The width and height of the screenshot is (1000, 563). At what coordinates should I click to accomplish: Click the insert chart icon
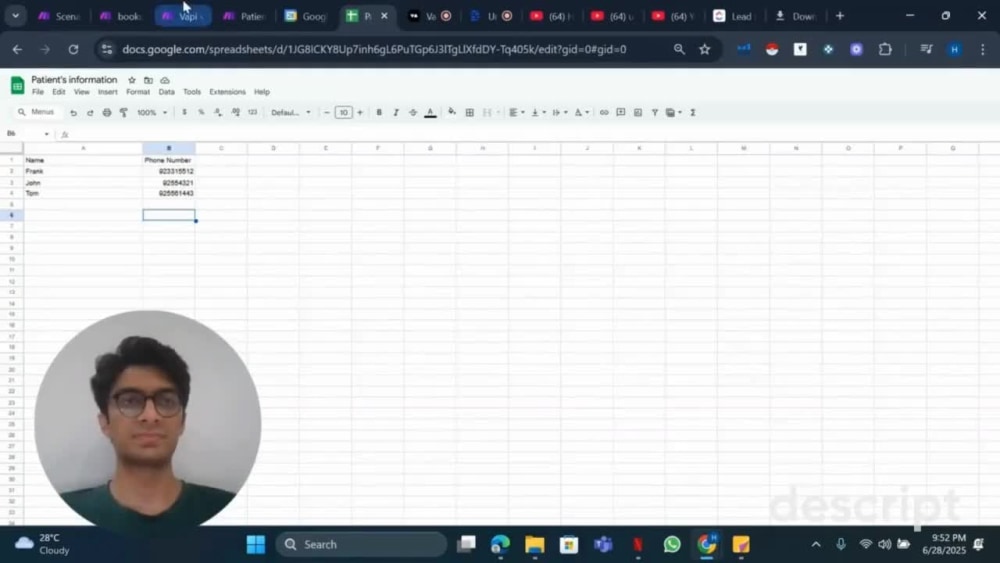[x=638, y=112]
